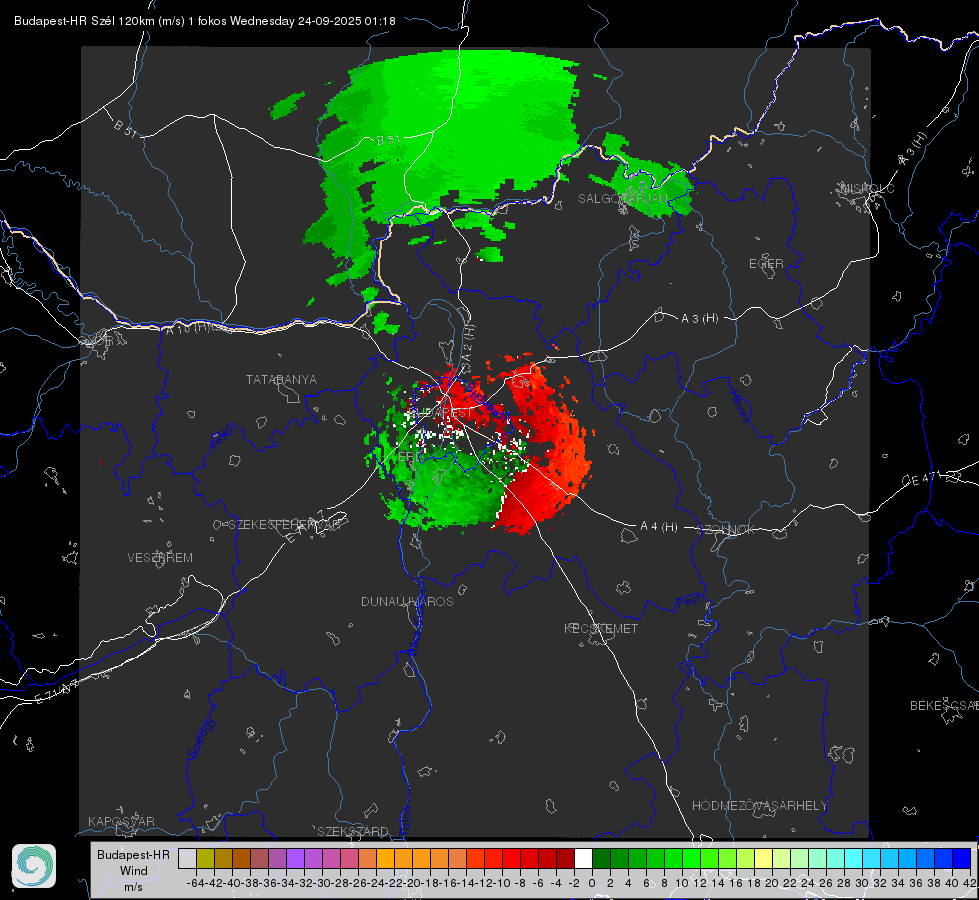Click the SZEKSZARD city label
Viewport: 979px width, 900px height.
pos(353,831)
